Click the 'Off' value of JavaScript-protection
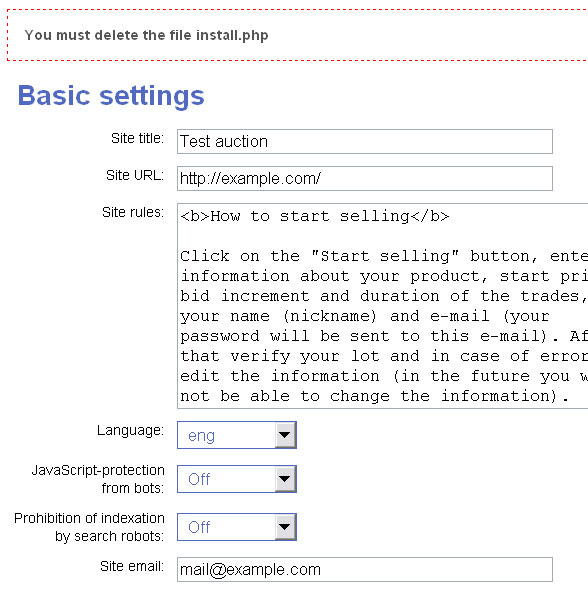588x590 pixels. 199,479
